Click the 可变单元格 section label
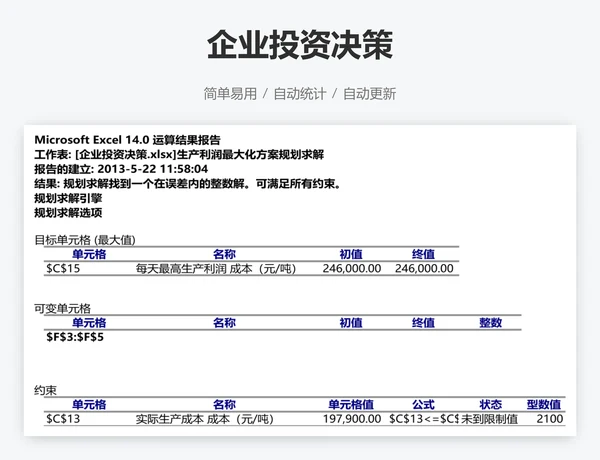Screen dimensions: 600x460 point(62,308)
